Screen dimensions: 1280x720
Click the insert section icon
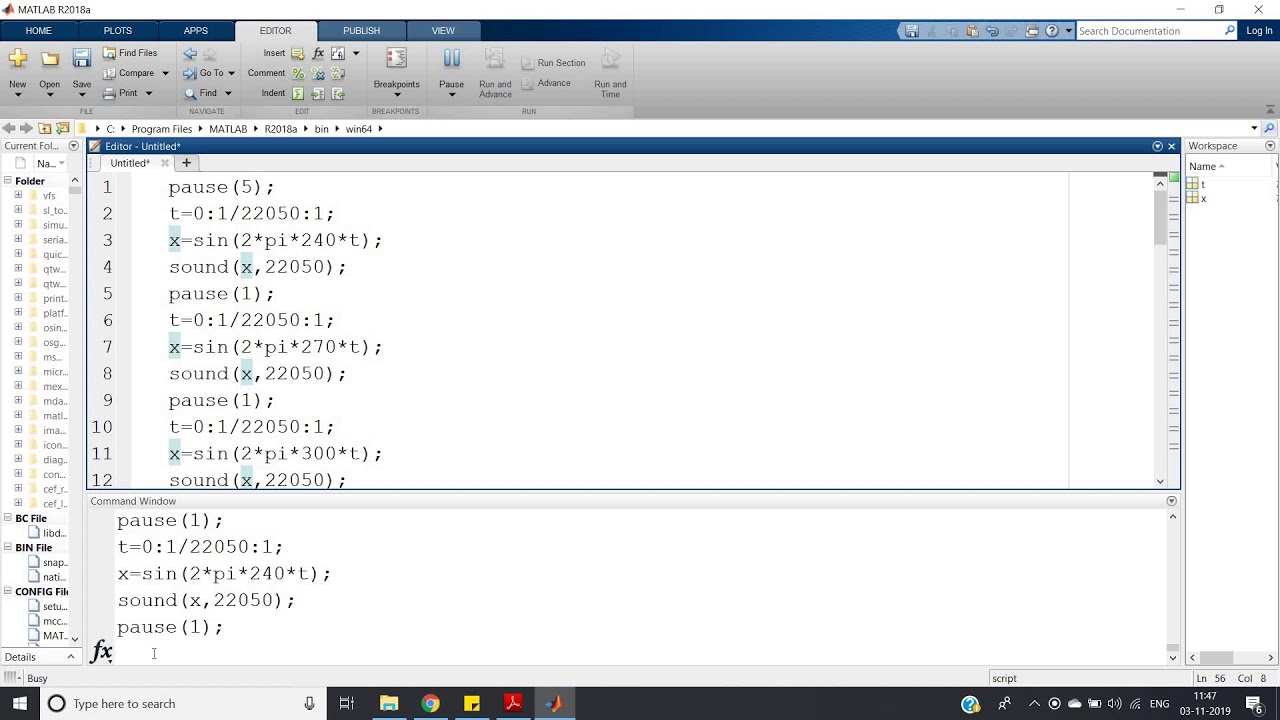pyautogui.click(x=298, y=54)
